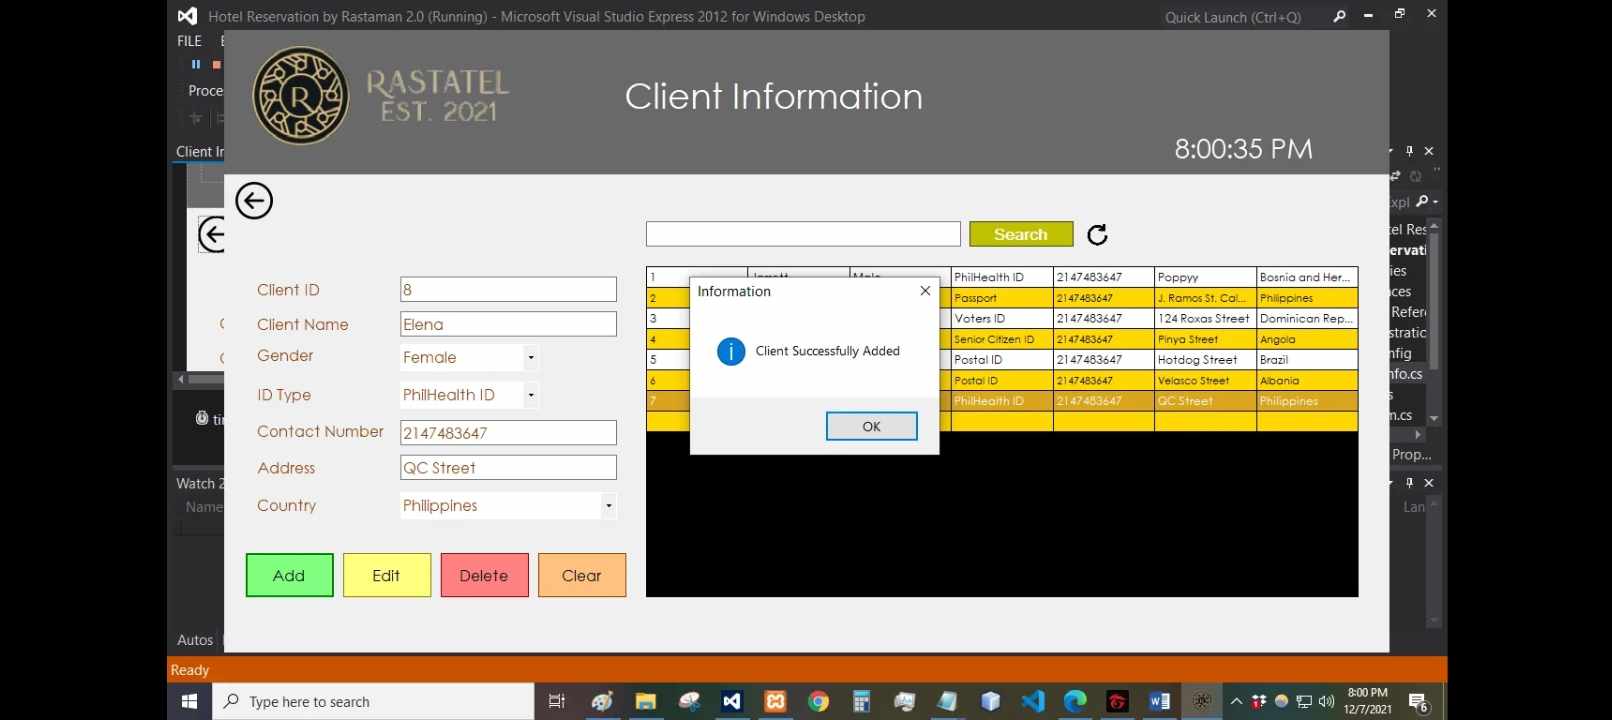Open the Gender dropdown
Viewport: 1612px width, 720px height.
(531, 357)
